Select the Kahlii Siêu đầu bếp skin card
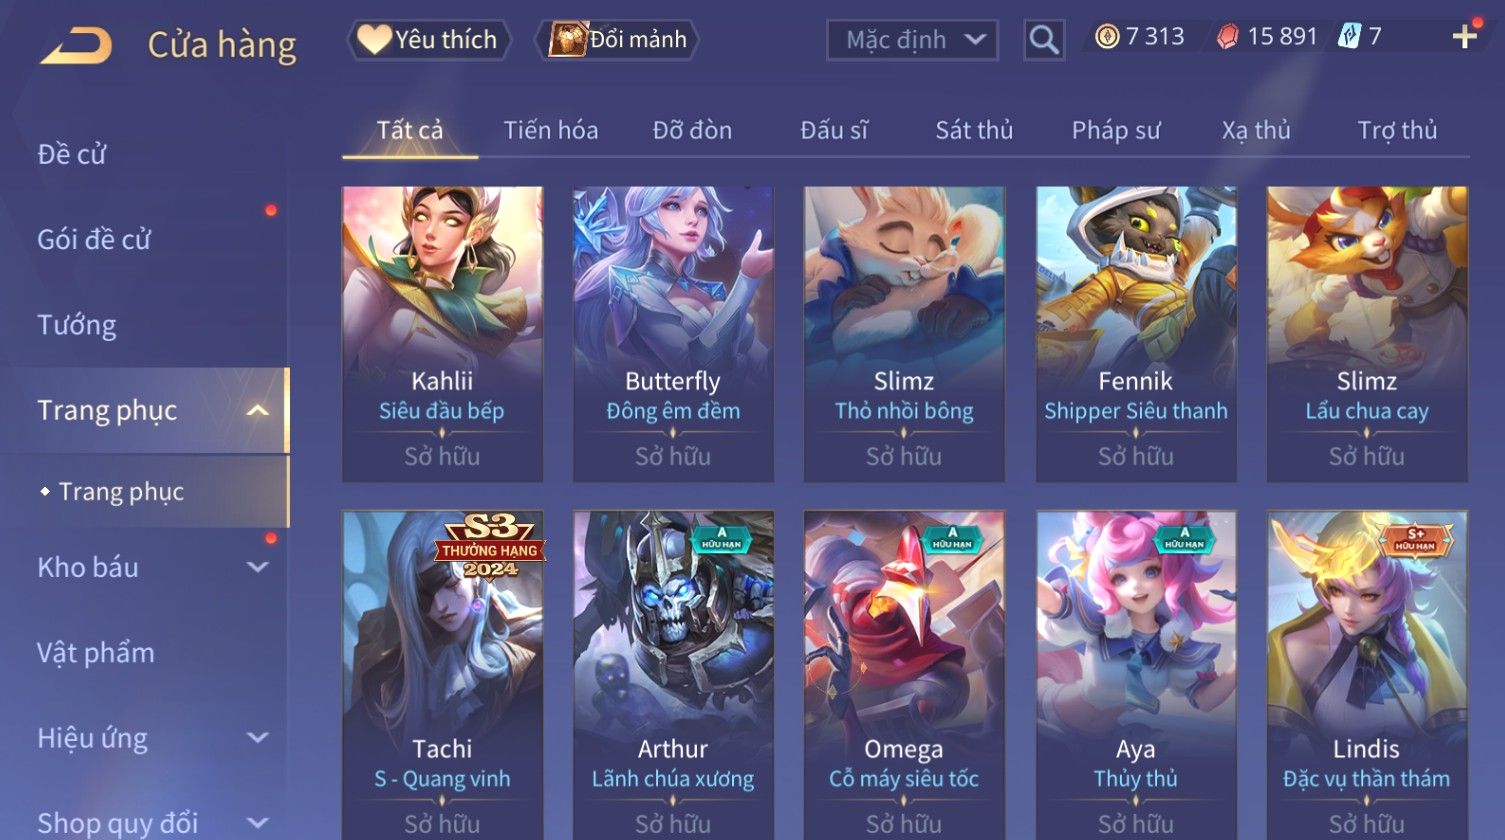This screenshot has height=840, width=1505. pos(442,334)
